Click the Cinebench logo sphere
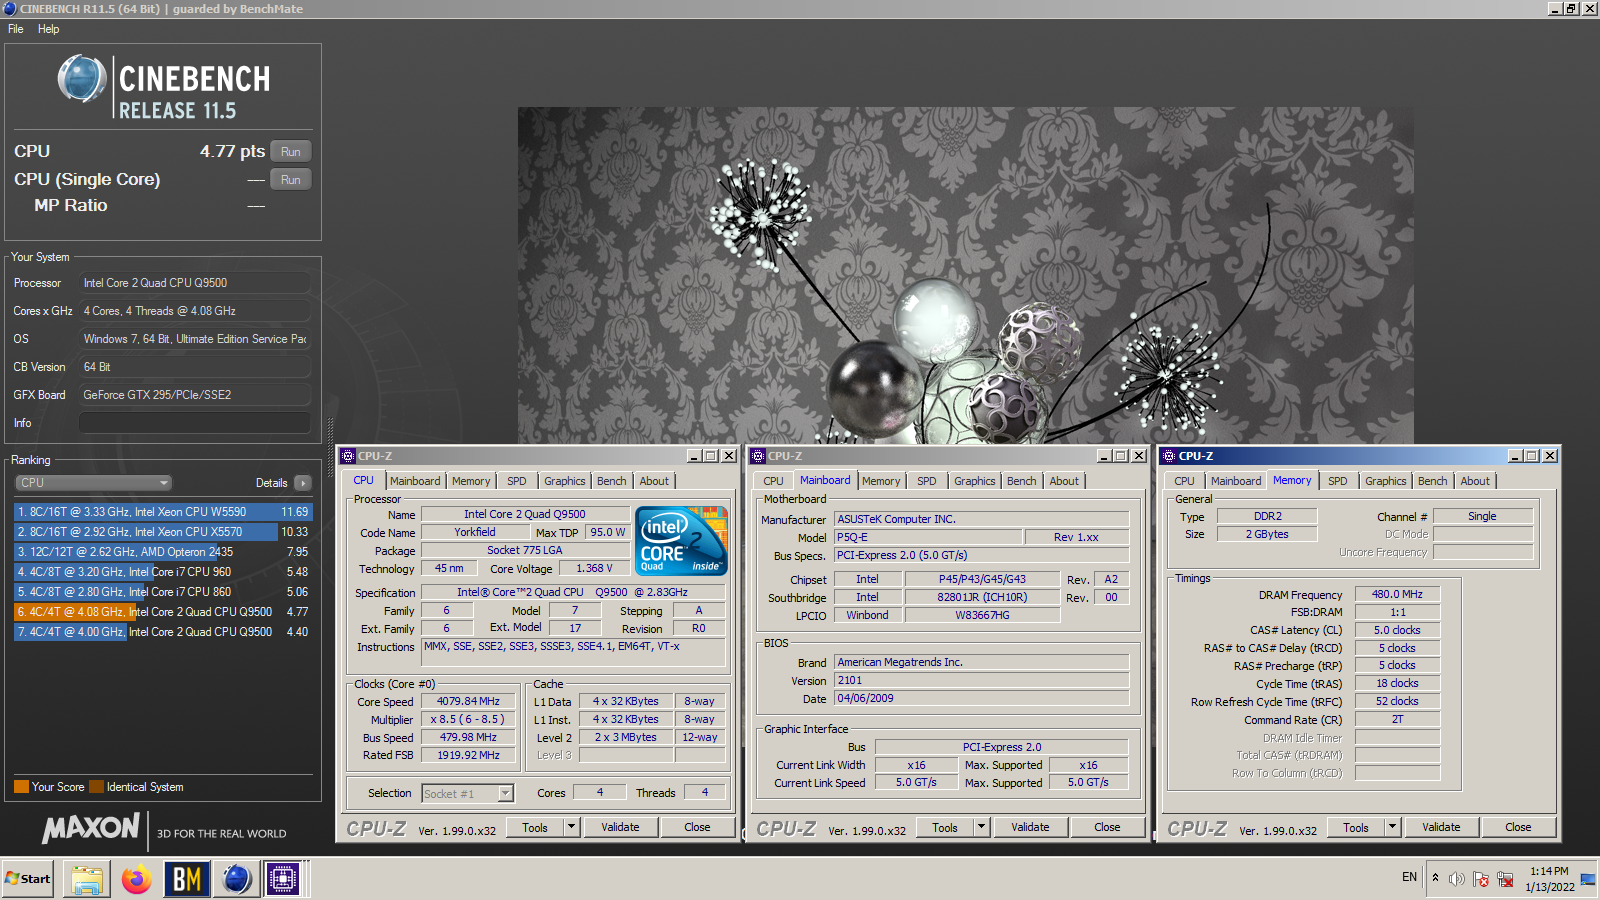This screenshot has height=900, width=1600. coord(82,79)
